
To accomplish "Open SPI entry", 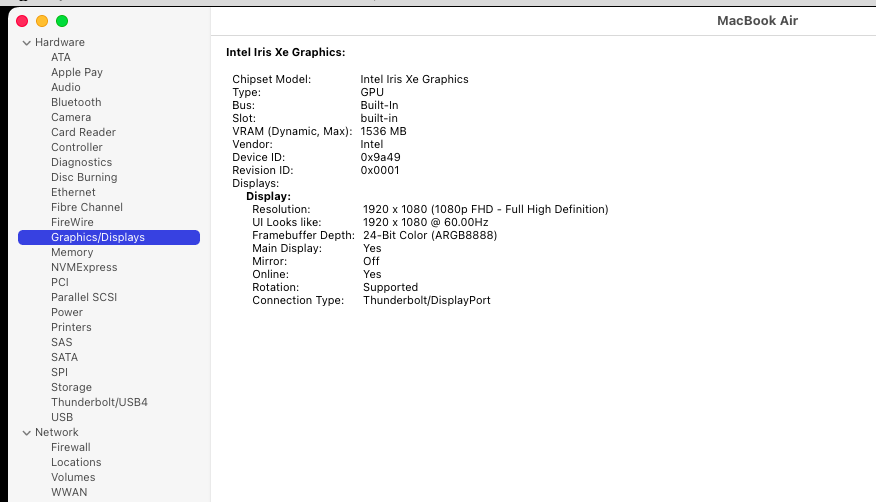I will click(x=60, y=372).
